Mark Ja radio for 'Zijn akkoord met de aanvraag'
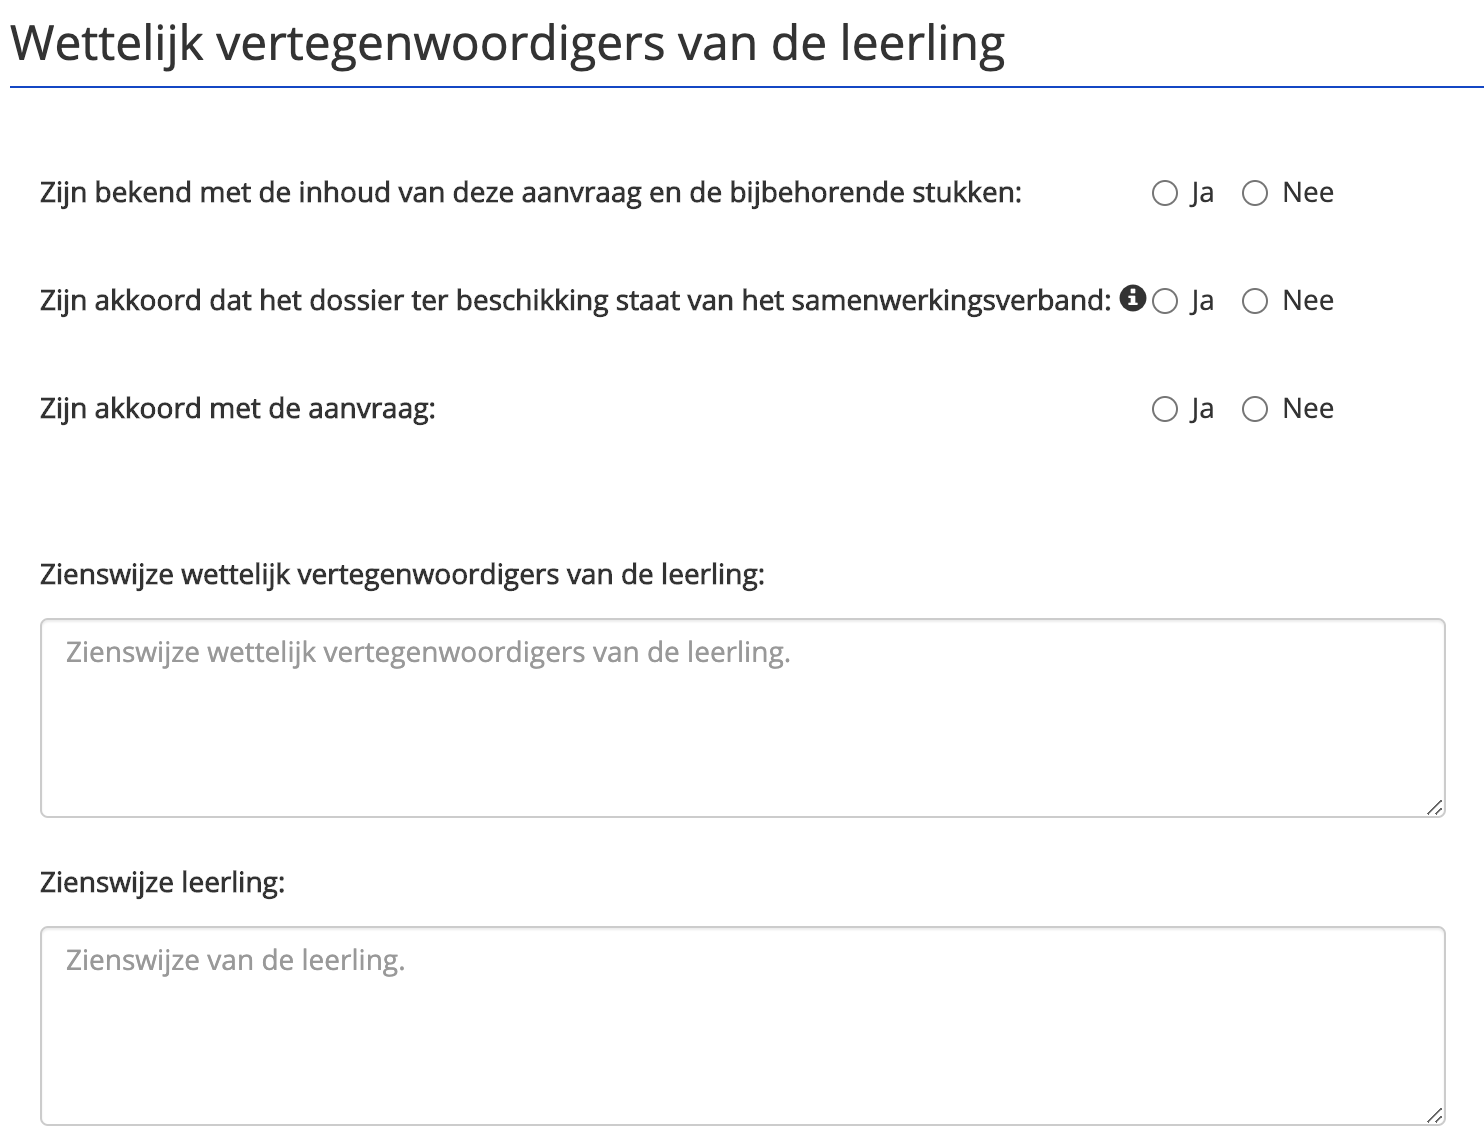1484x1140 pixels. pos(1165,409)
